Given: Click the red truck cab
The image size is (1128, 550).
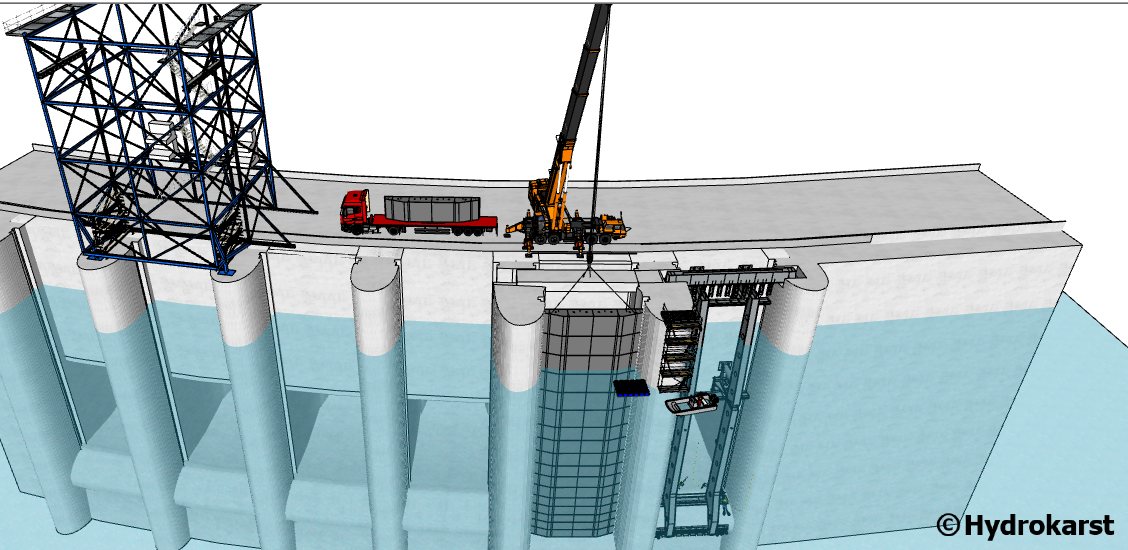Looking at the screenshot, I should [x=355, y=211].
